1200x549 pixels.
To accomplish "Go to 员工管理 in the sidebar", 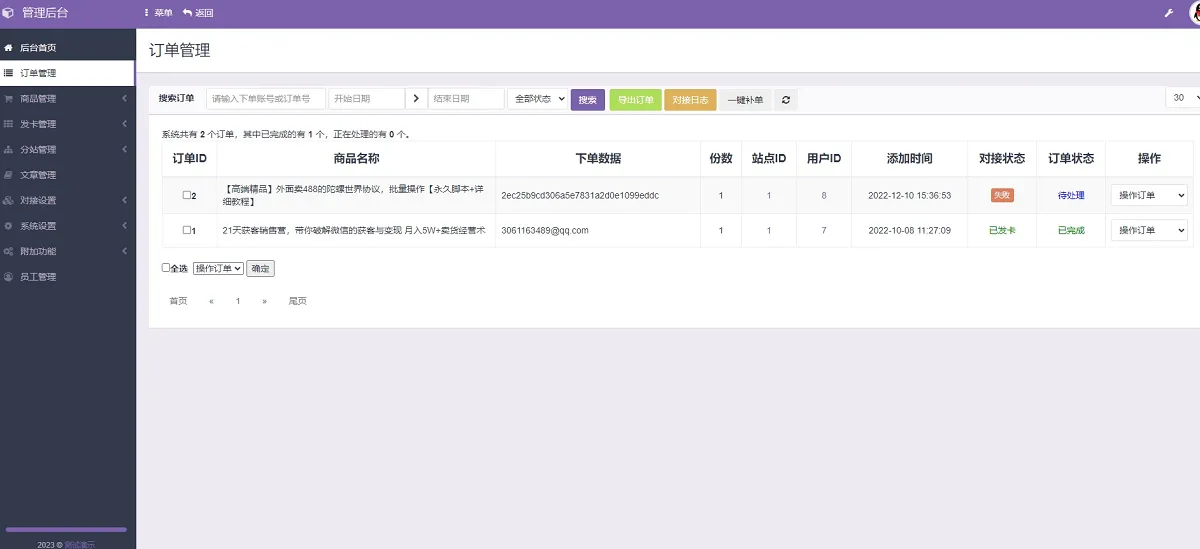I will [x=38, y=277].
